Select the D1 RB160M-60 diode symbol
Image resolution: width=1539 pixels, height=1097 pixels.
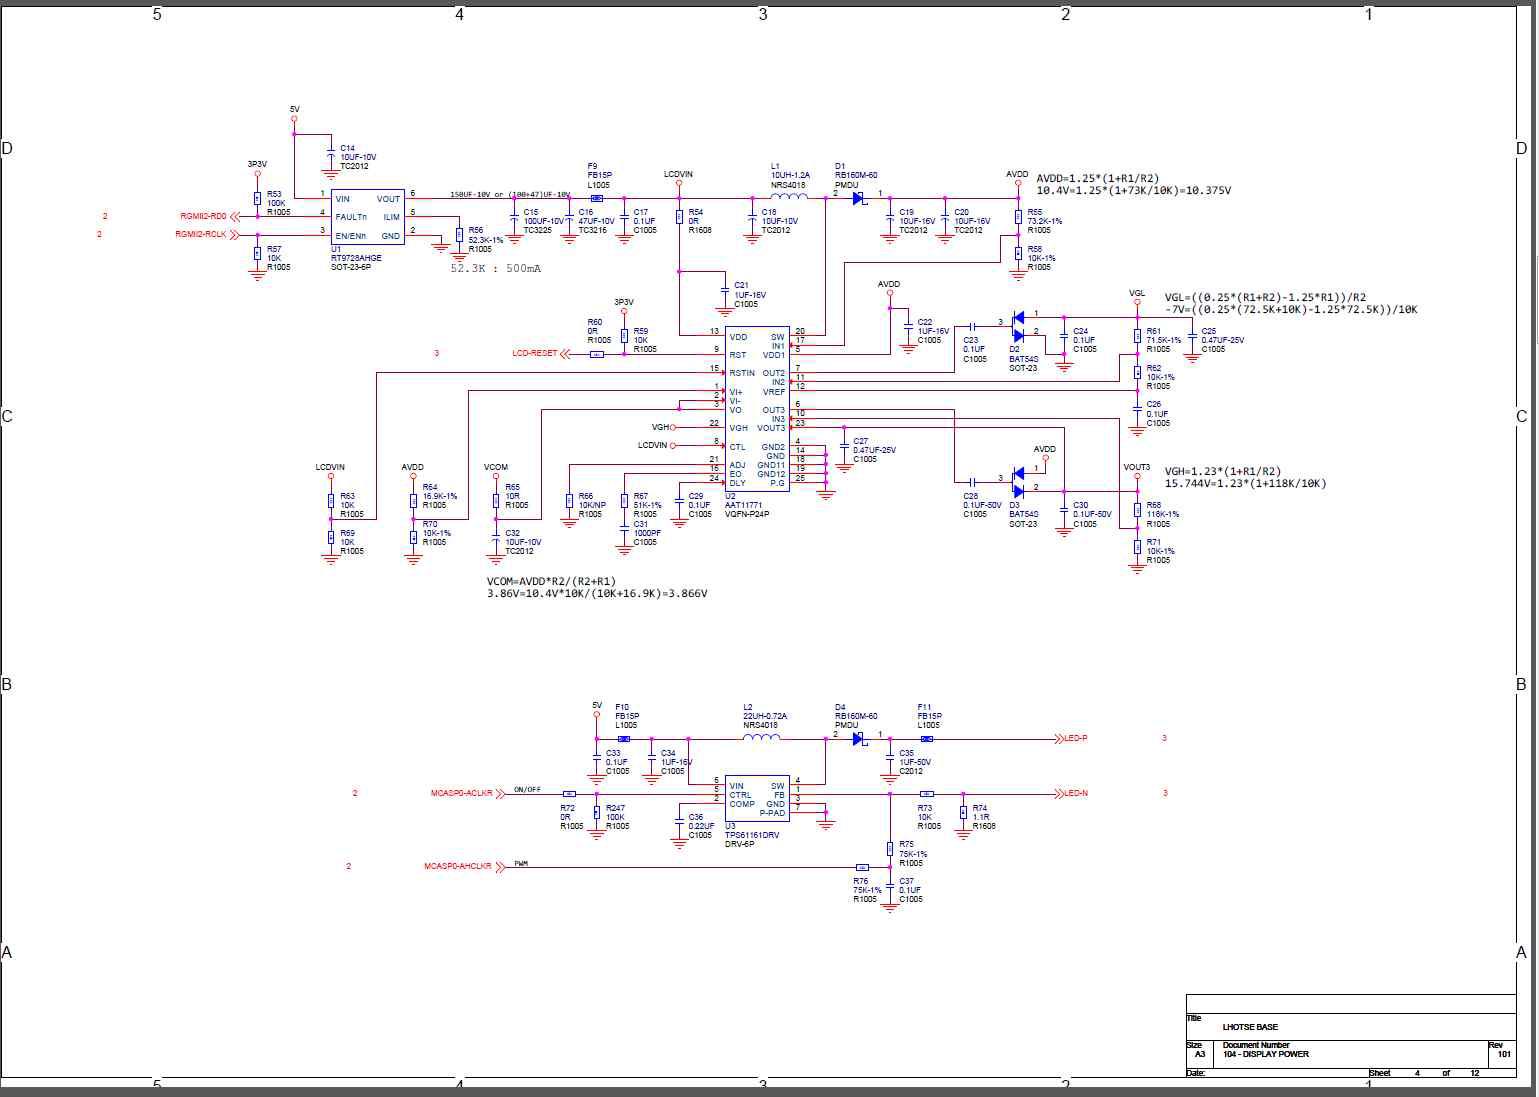858,197
